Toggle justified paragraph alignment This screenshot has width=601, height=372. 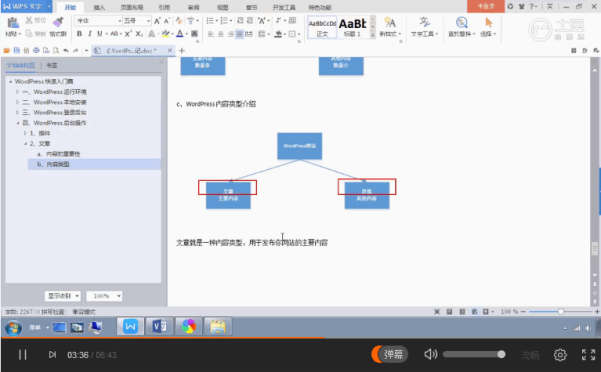(240, 34)
